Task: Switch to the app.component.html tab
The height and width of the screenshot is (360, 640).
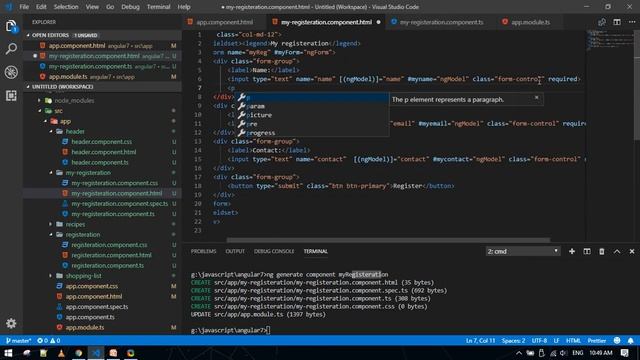Action: (224, 22)
